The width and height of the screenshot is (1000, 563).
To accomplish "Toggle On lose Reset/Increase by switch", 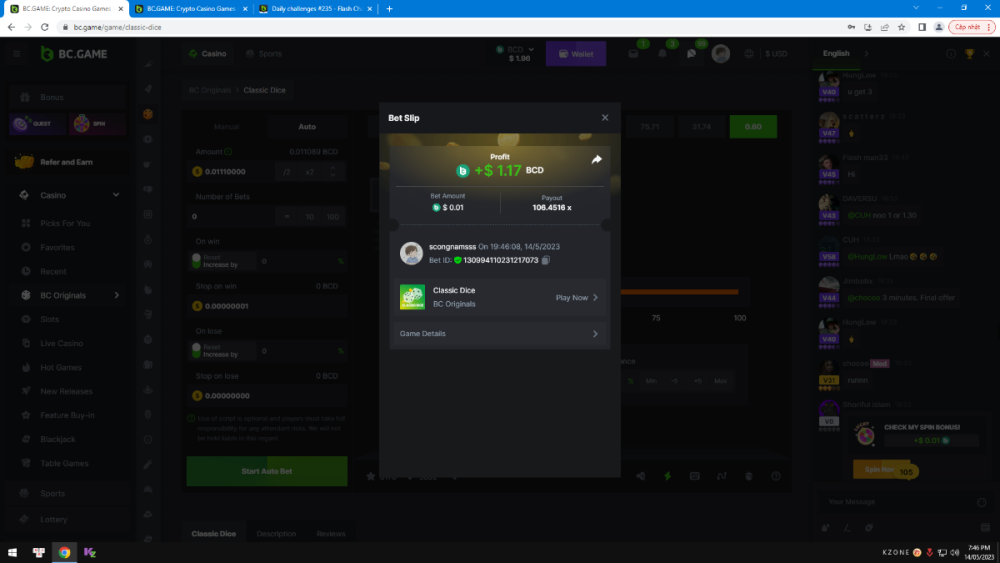I will tap(196, 351).
